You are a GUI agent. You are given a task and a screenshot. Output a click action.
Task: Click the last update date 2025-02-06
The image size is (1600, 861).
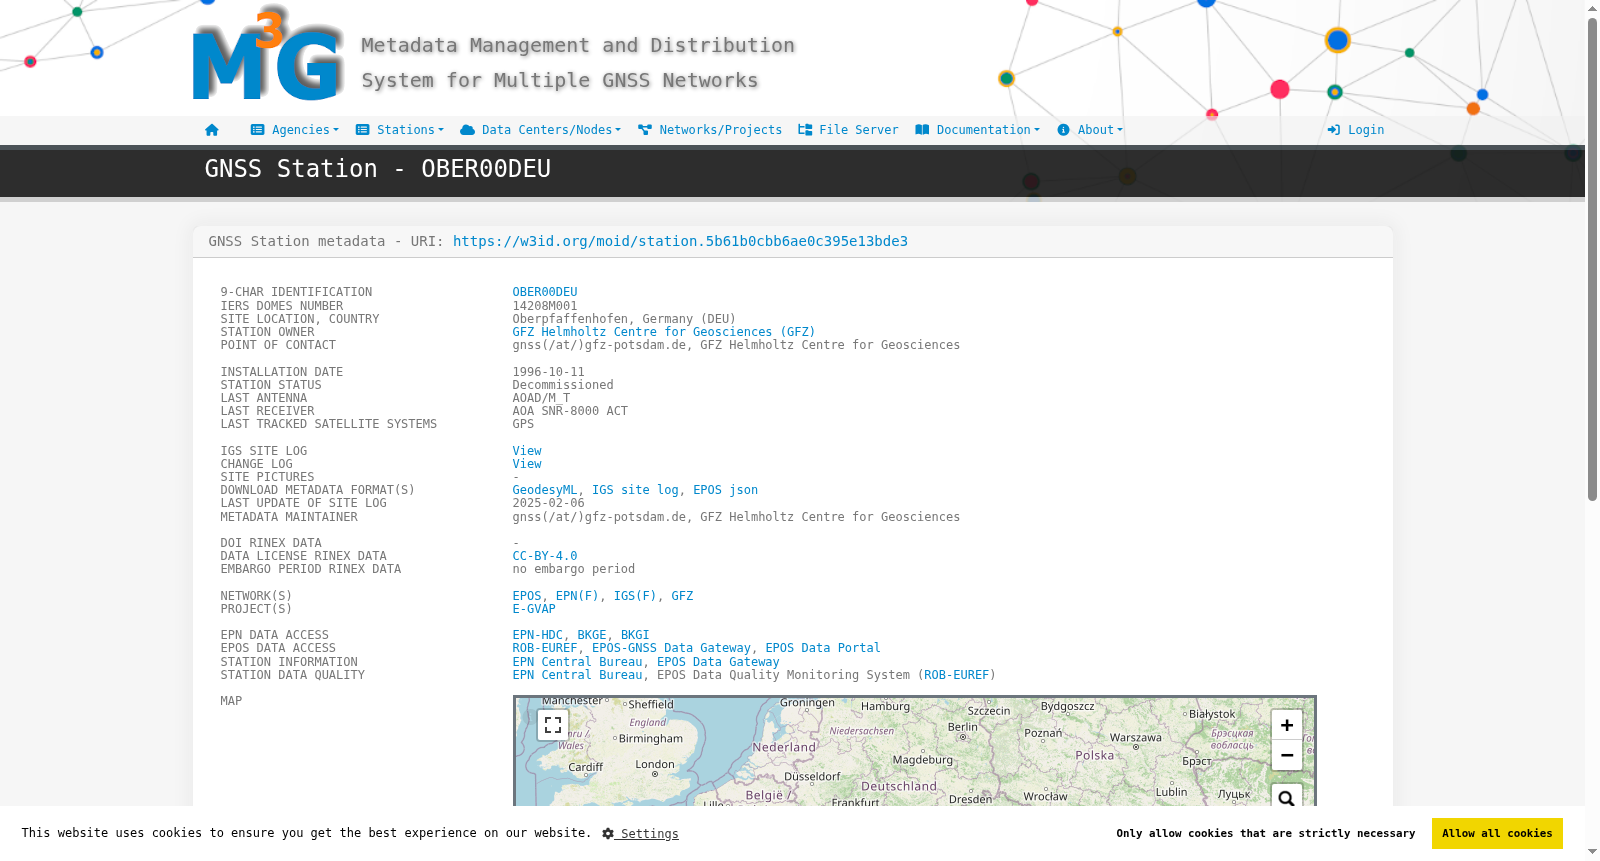point(549,503)
